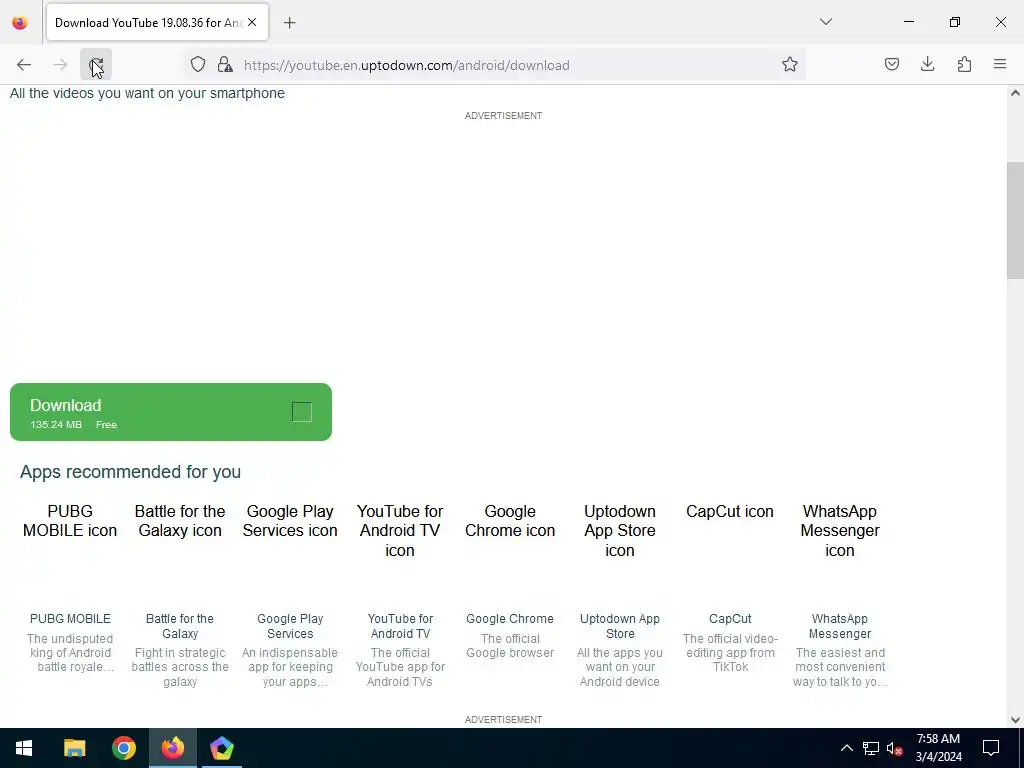Open the Uptodown App Store link

pyautogui.click(x=620, y=626)
